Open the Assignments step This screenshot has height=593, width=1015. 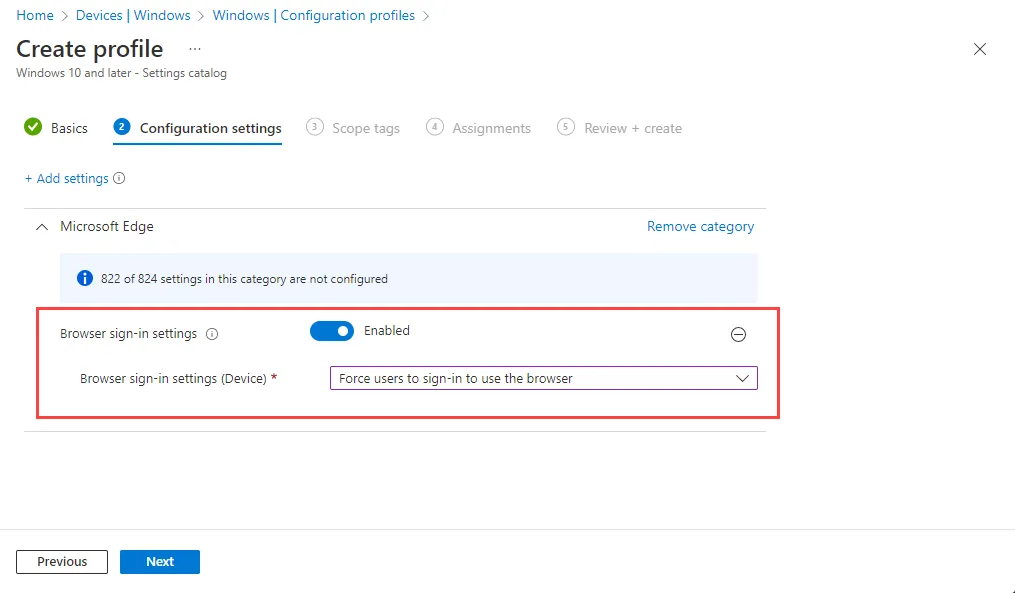point(478,128)
